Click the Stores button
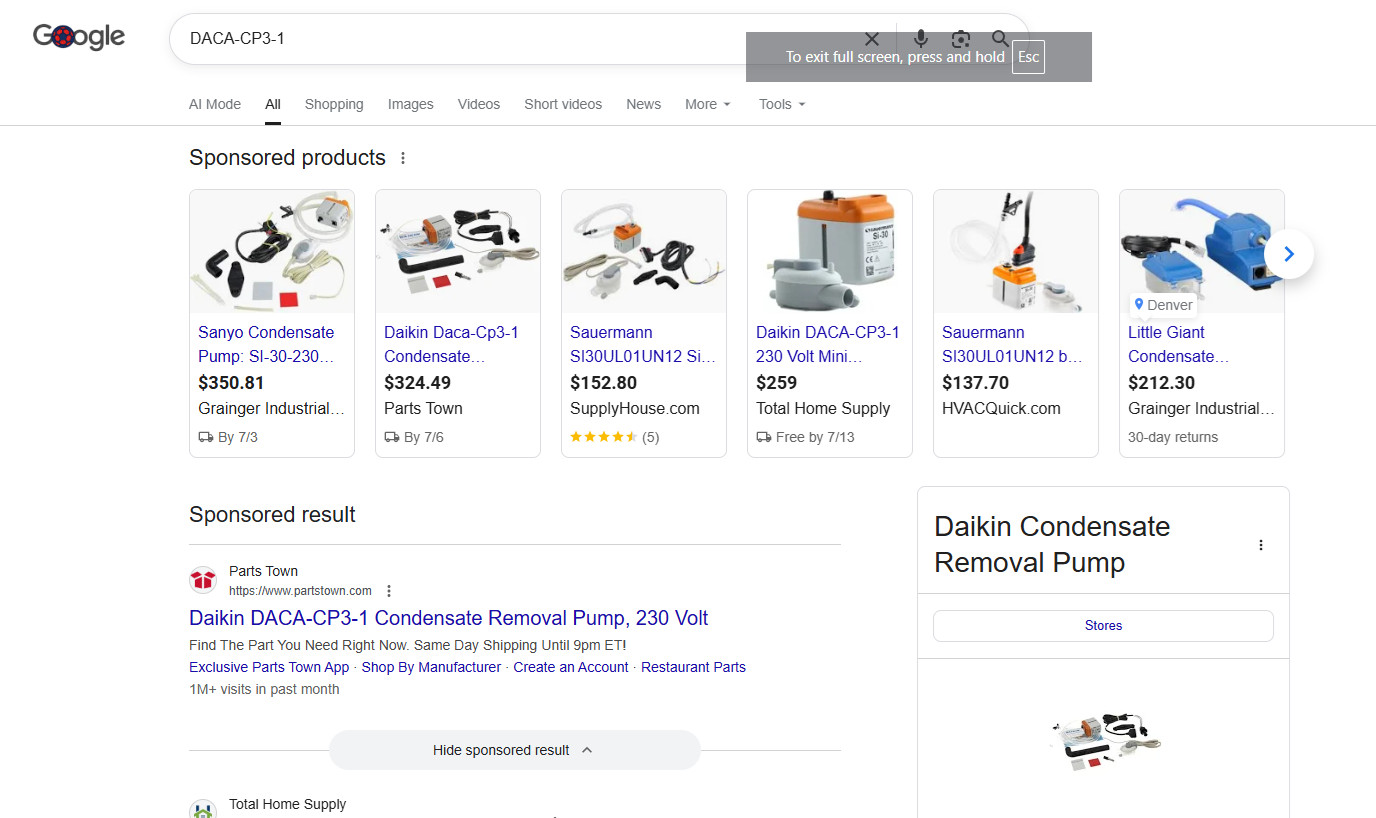 tap(1103, 626)
